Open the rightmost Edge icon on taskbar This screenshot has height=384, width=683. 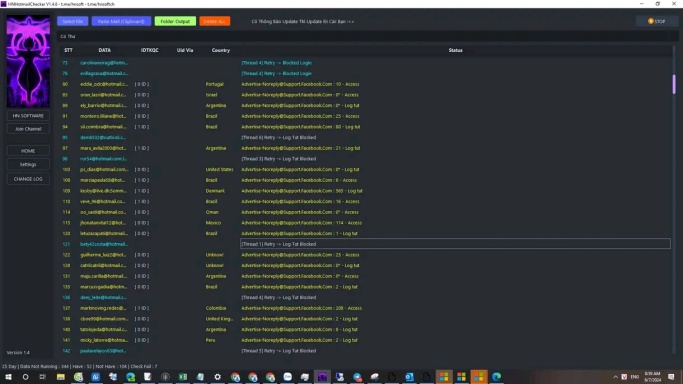(496, 377)
